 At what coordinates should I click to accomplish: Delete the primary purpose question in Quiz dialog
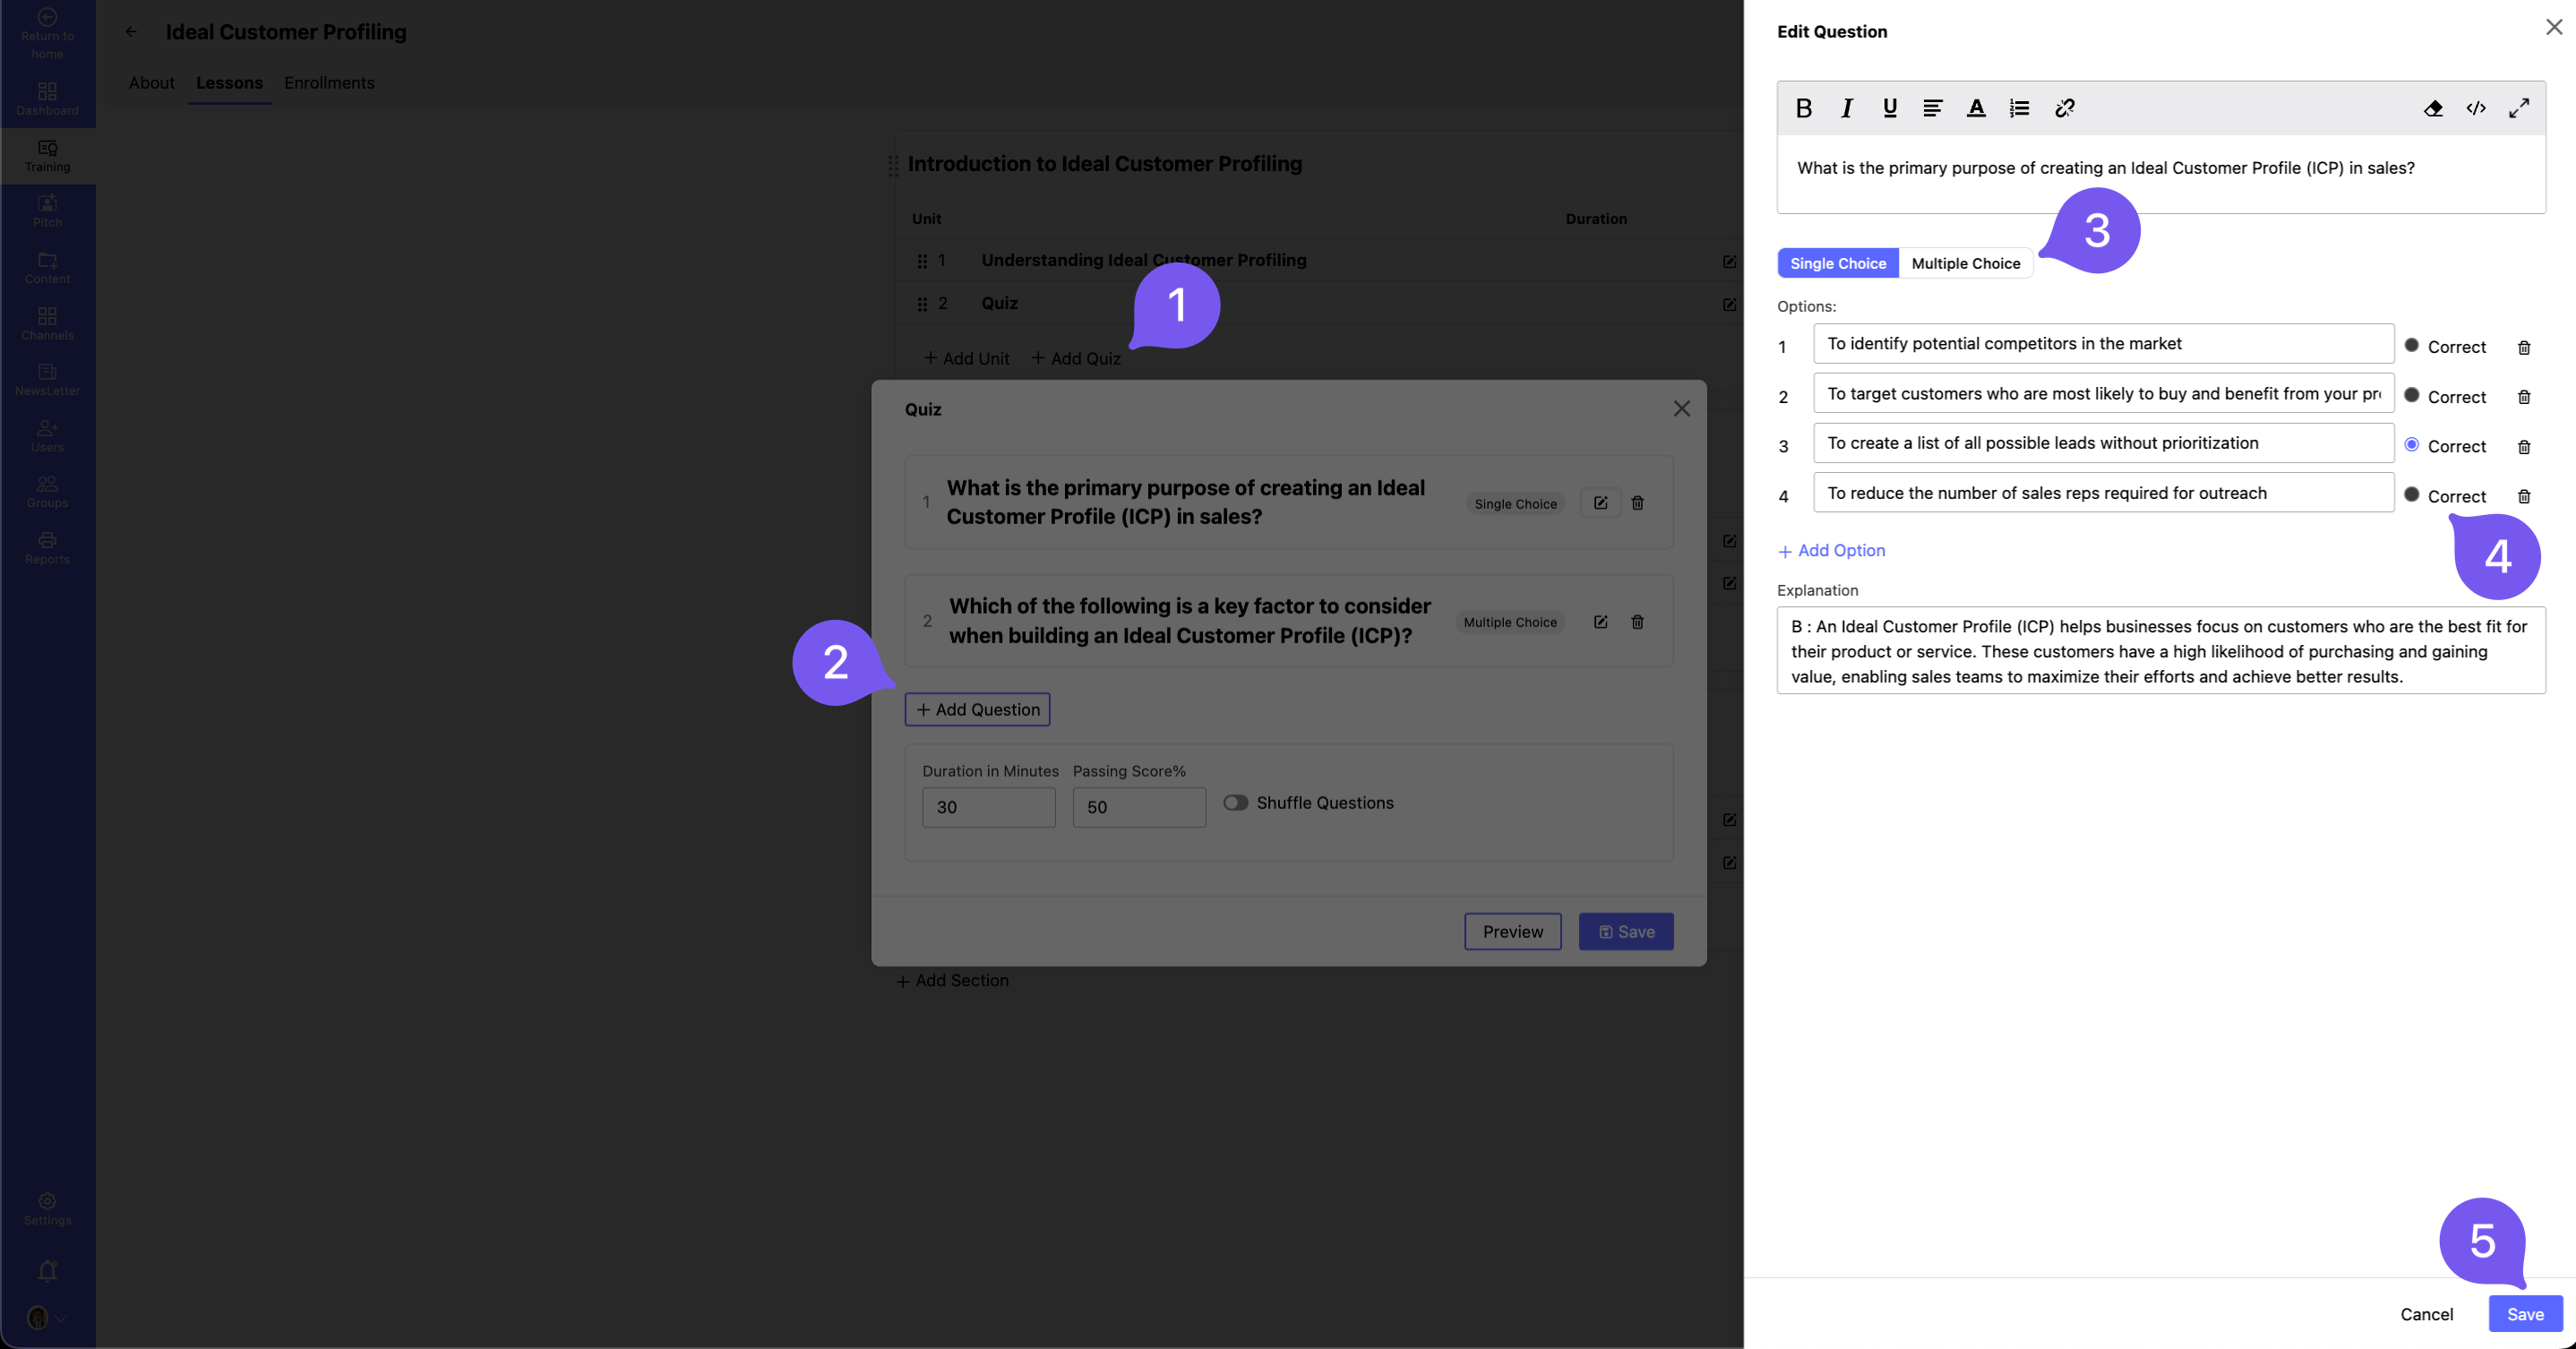click(1637, 503)
